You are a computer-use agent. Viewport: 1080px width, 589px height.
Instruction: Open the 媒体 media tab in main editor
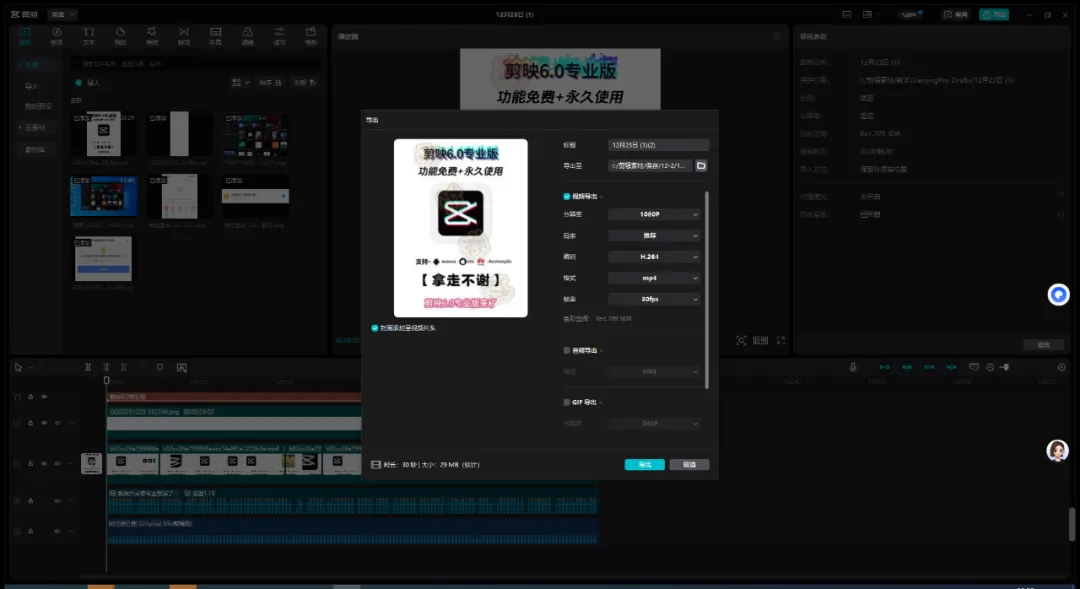(25, 36)
